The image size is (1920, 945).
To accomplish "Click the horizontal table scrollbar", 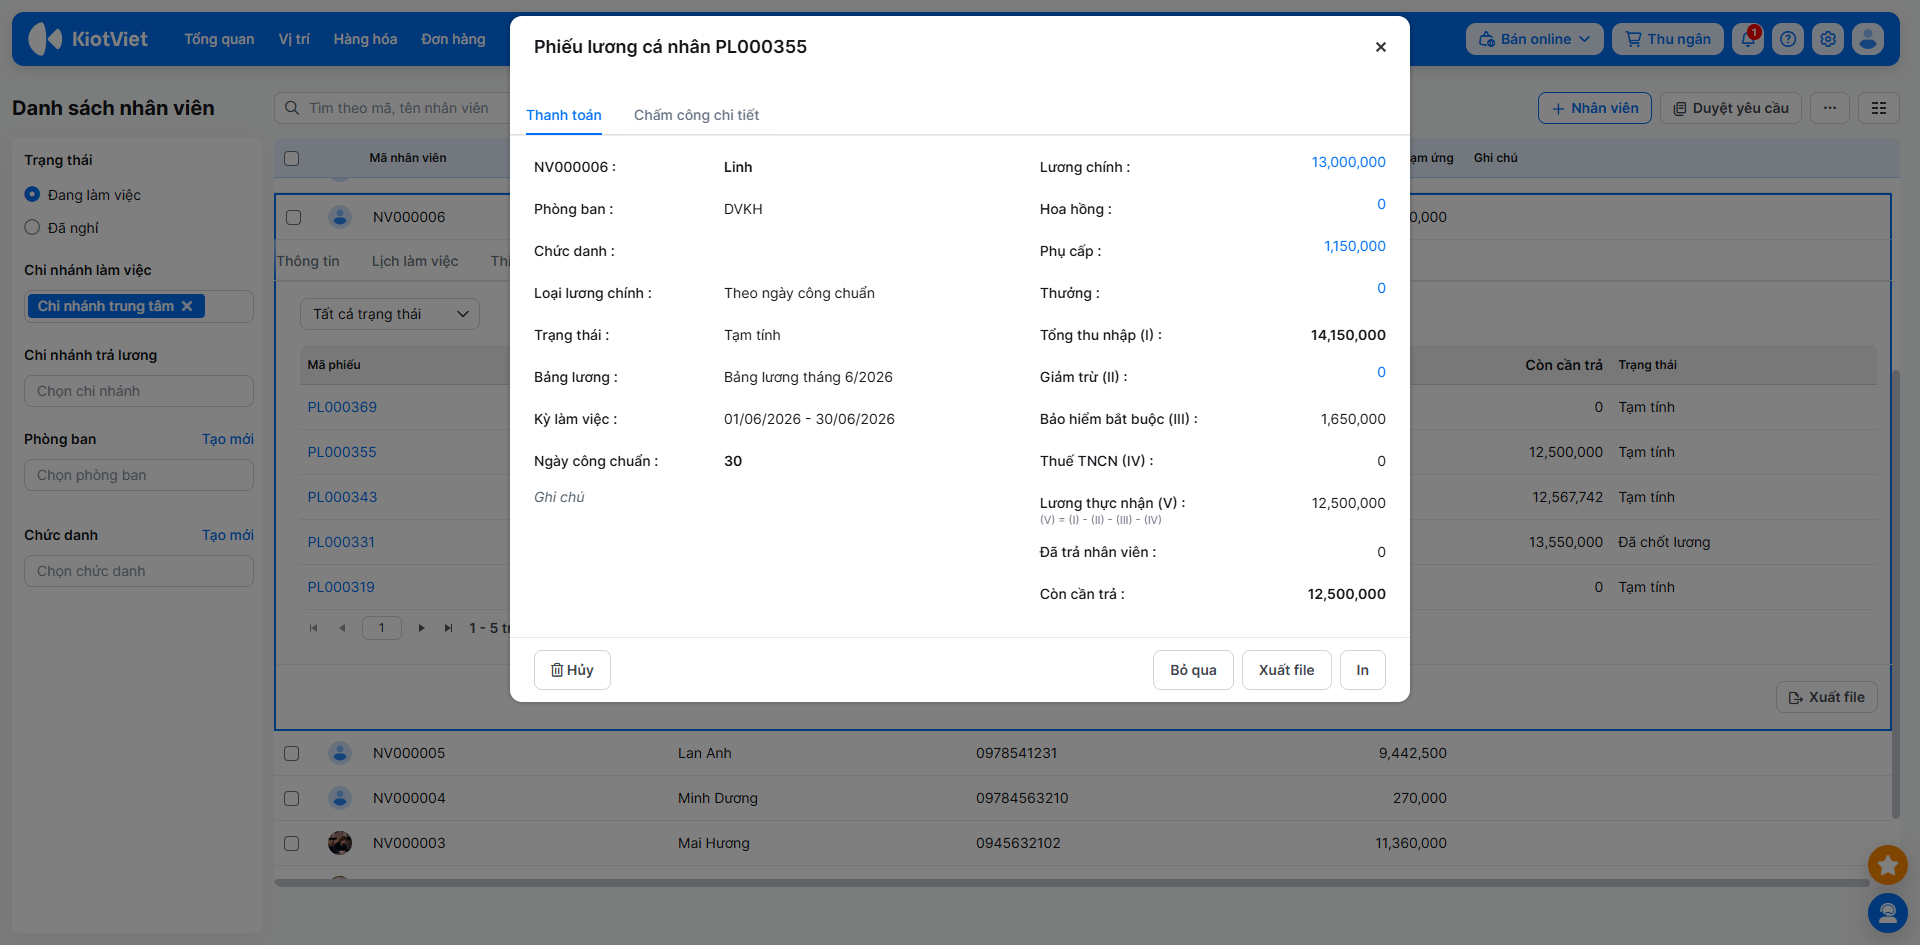I will point(1072,883).
